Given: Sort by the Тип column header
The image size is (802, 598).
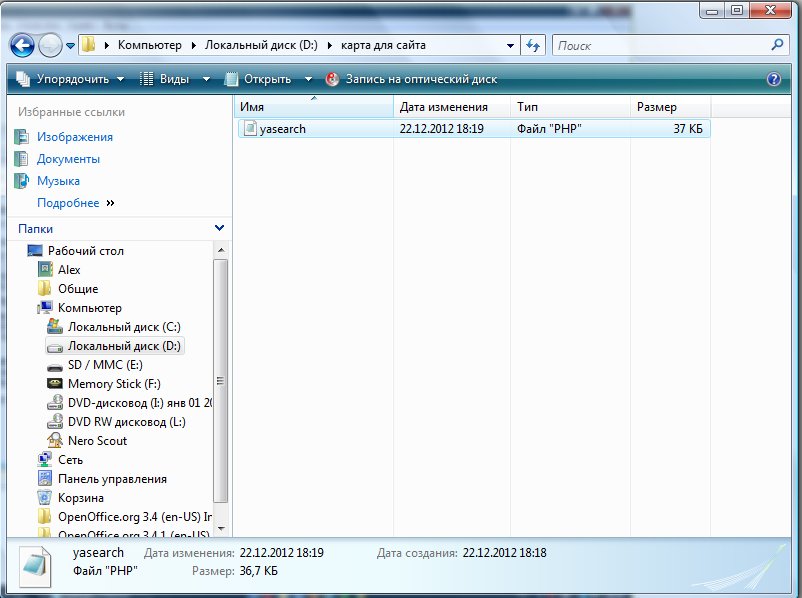Looking at the screenshot, I should (570, 106).
